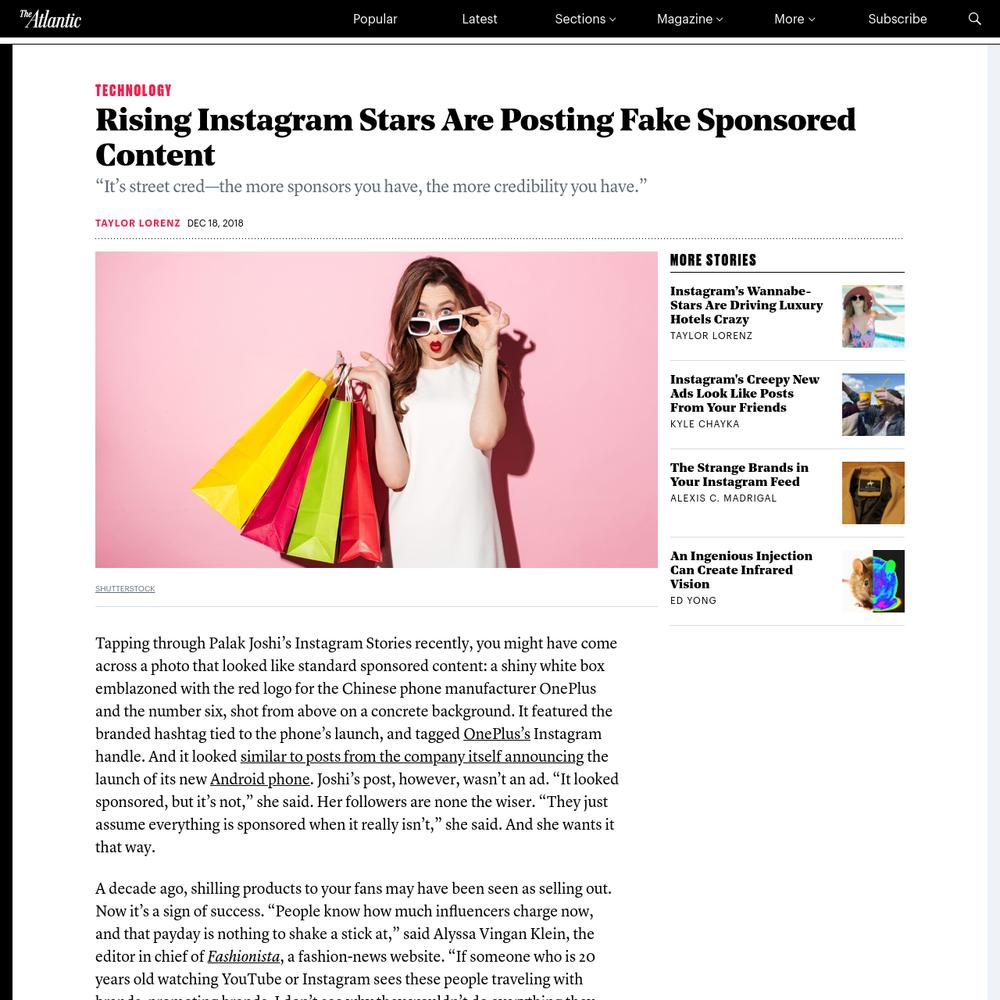Open the infrared mouse thumbnail
The image size is (1000, 1000).
coord(872,582)
